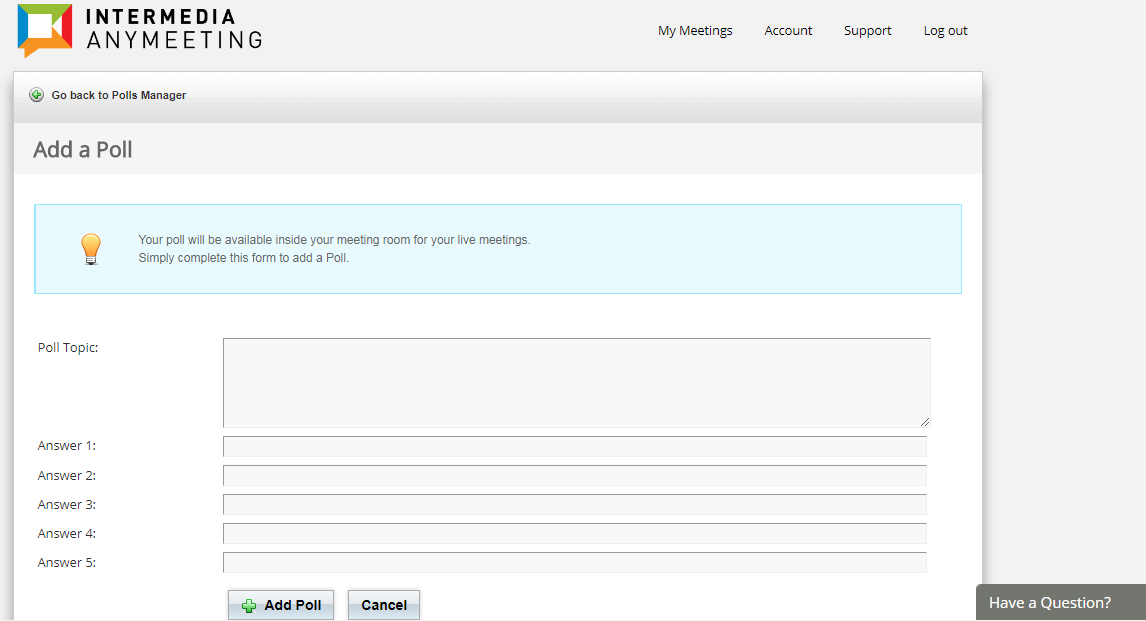Image resolution: width=1146 pixels, height=621 pixels.
Task: Click the green plus icon on Add Poll
Action: click(249, 606)
